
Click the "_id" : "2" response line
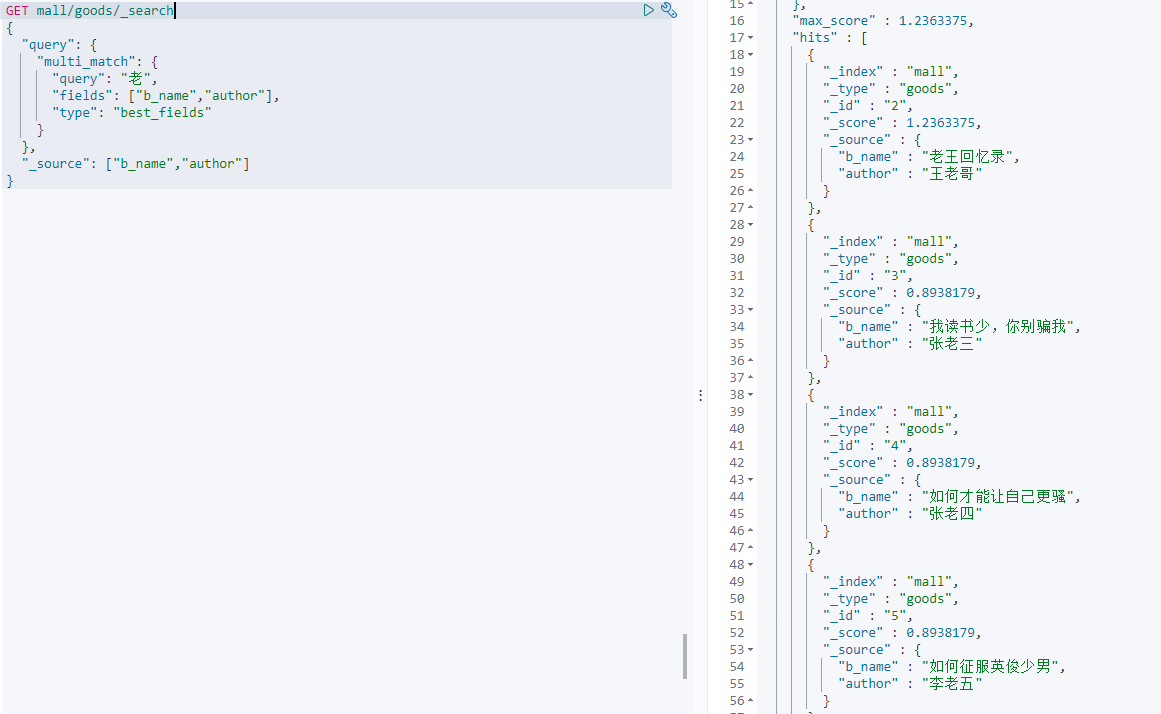click(x=868, y=106)
